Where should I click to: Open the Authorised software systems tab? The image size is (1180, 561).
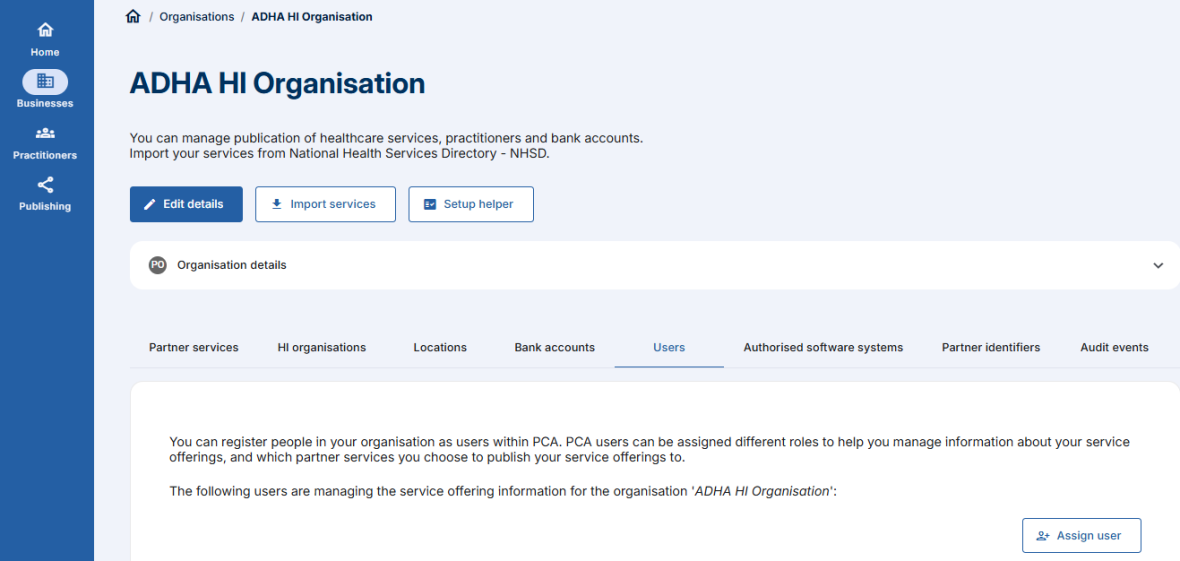click(823, 347)
